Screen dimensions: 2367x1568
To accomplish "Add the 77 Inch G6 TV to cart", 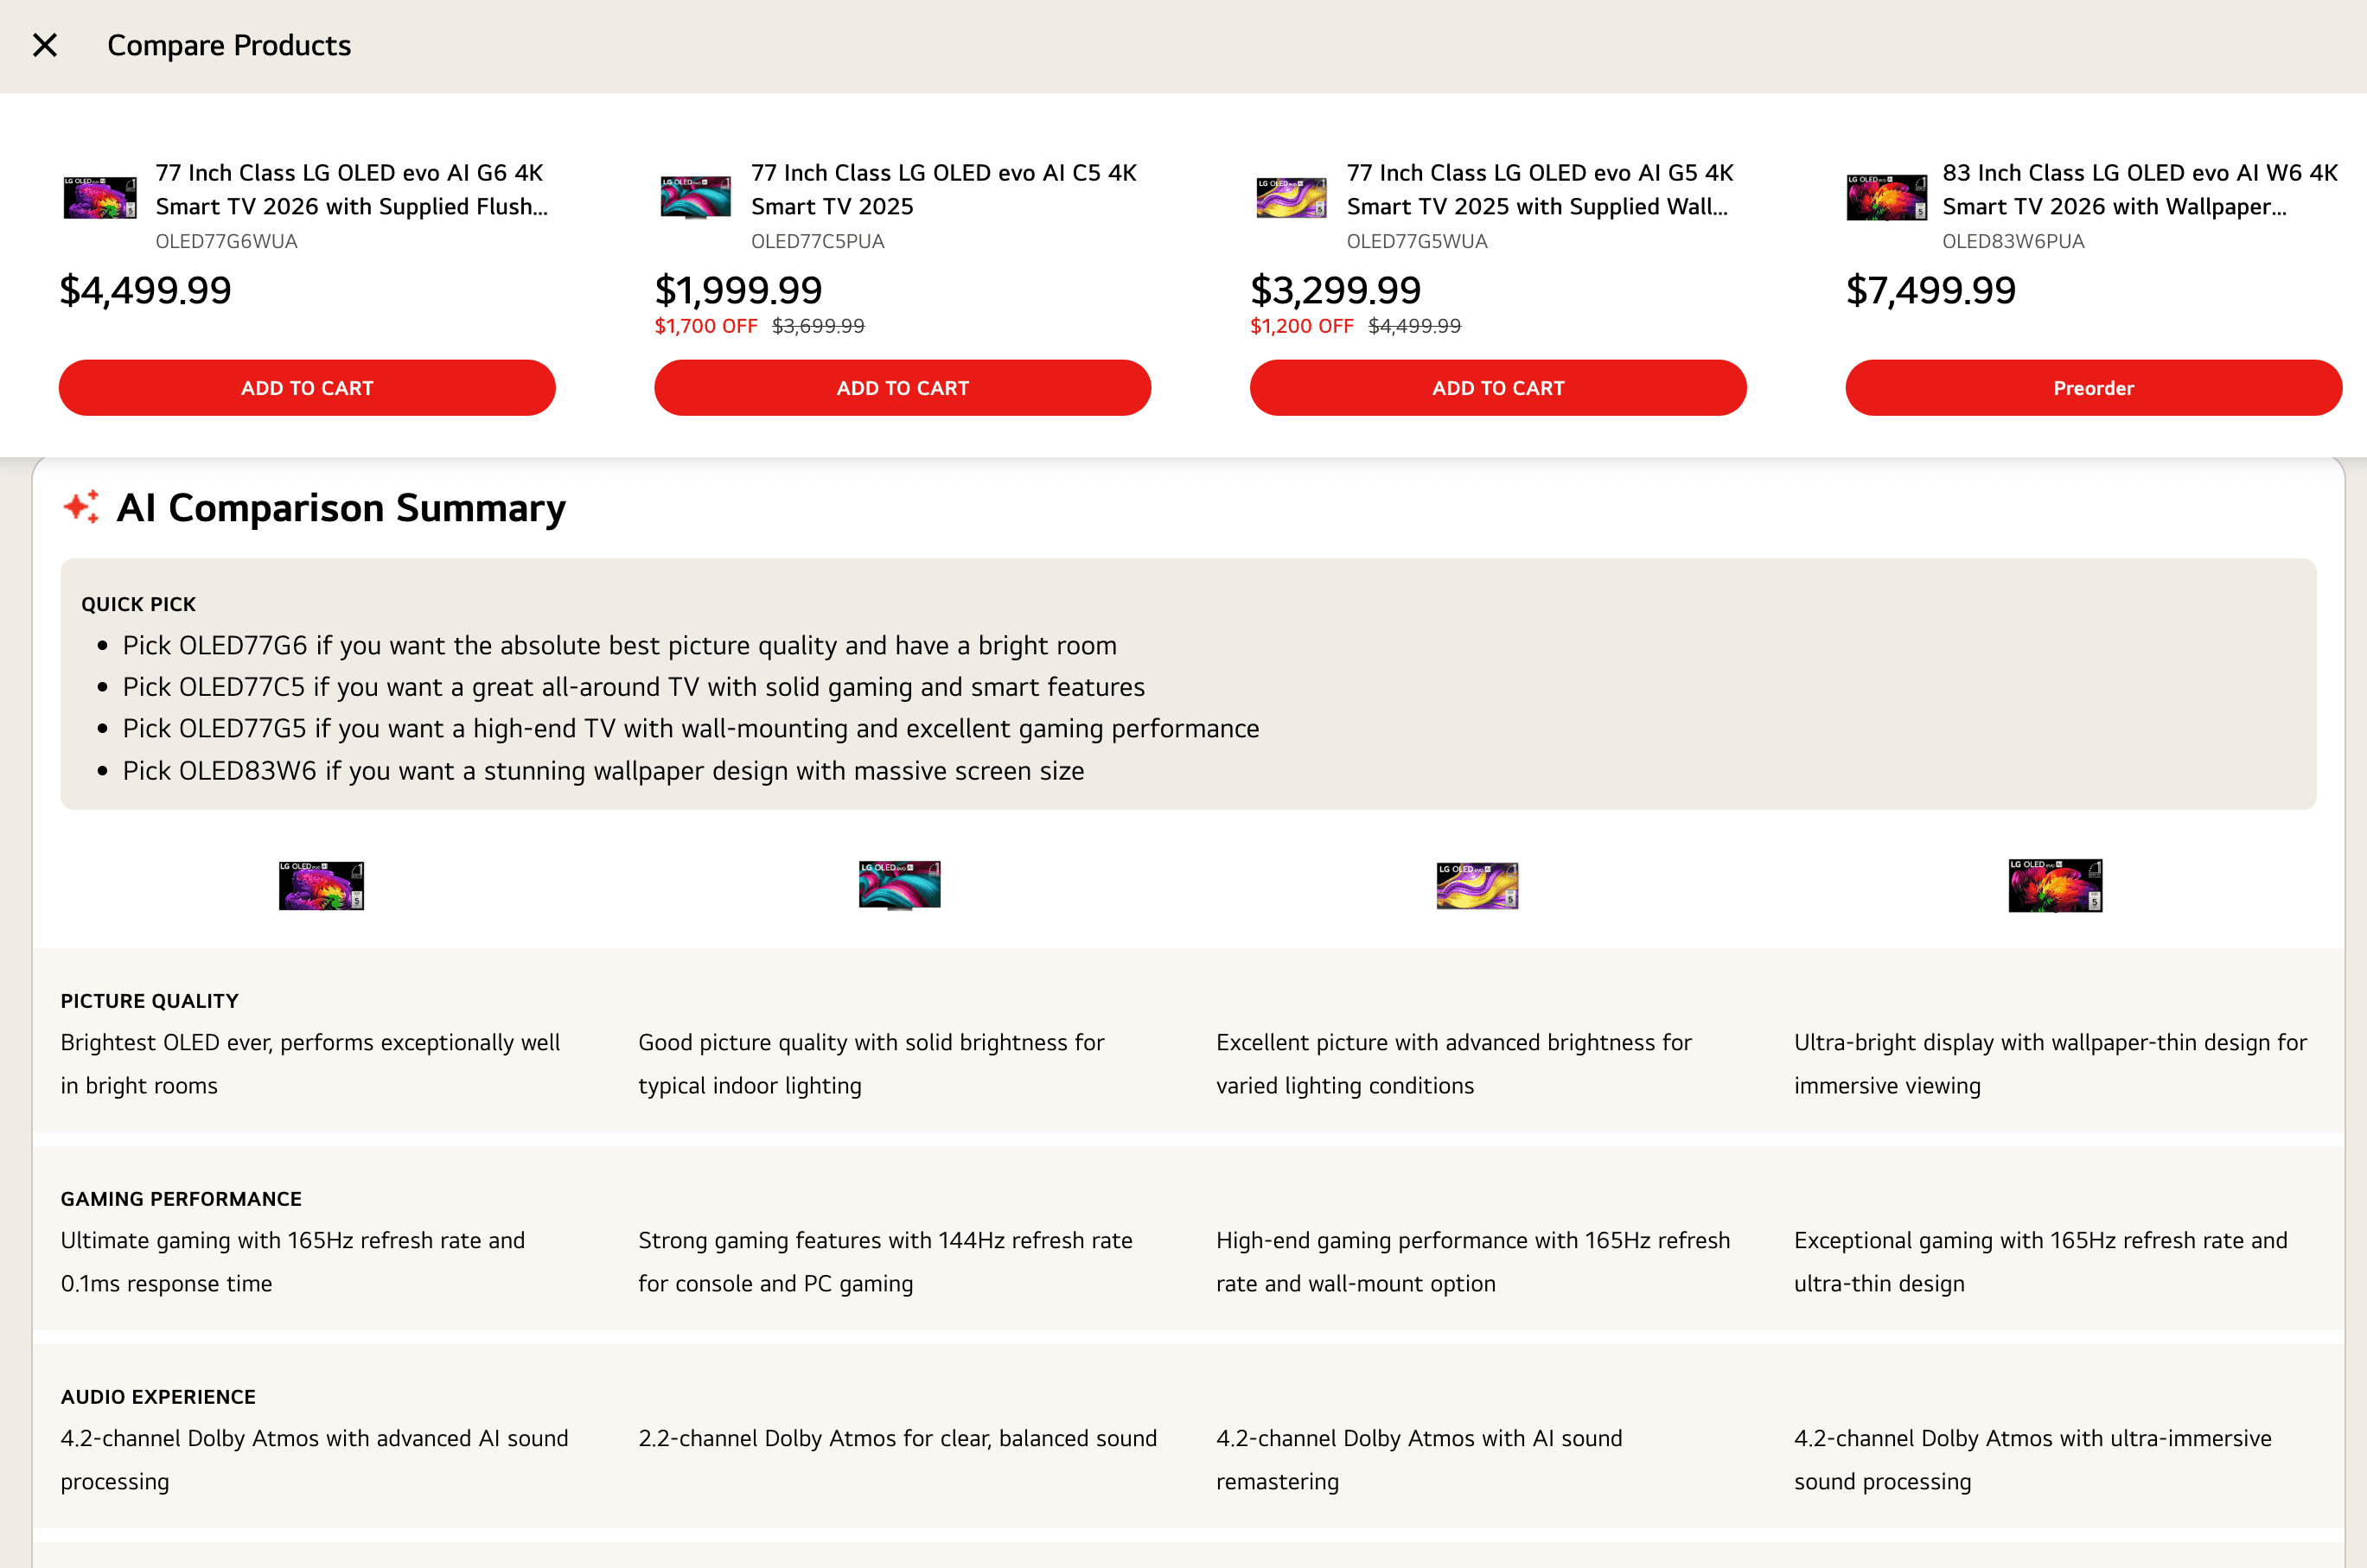I will tap(307, 388).
